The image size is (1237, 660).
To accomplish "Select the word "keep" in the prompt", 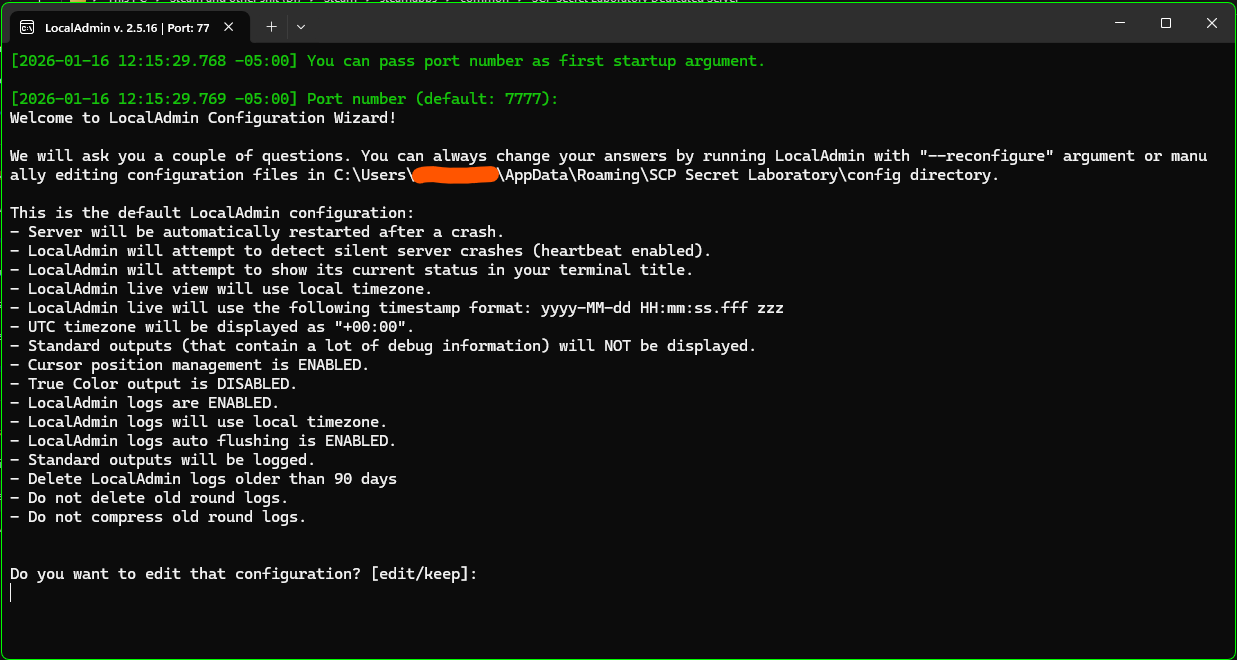I will coord(444,573).
